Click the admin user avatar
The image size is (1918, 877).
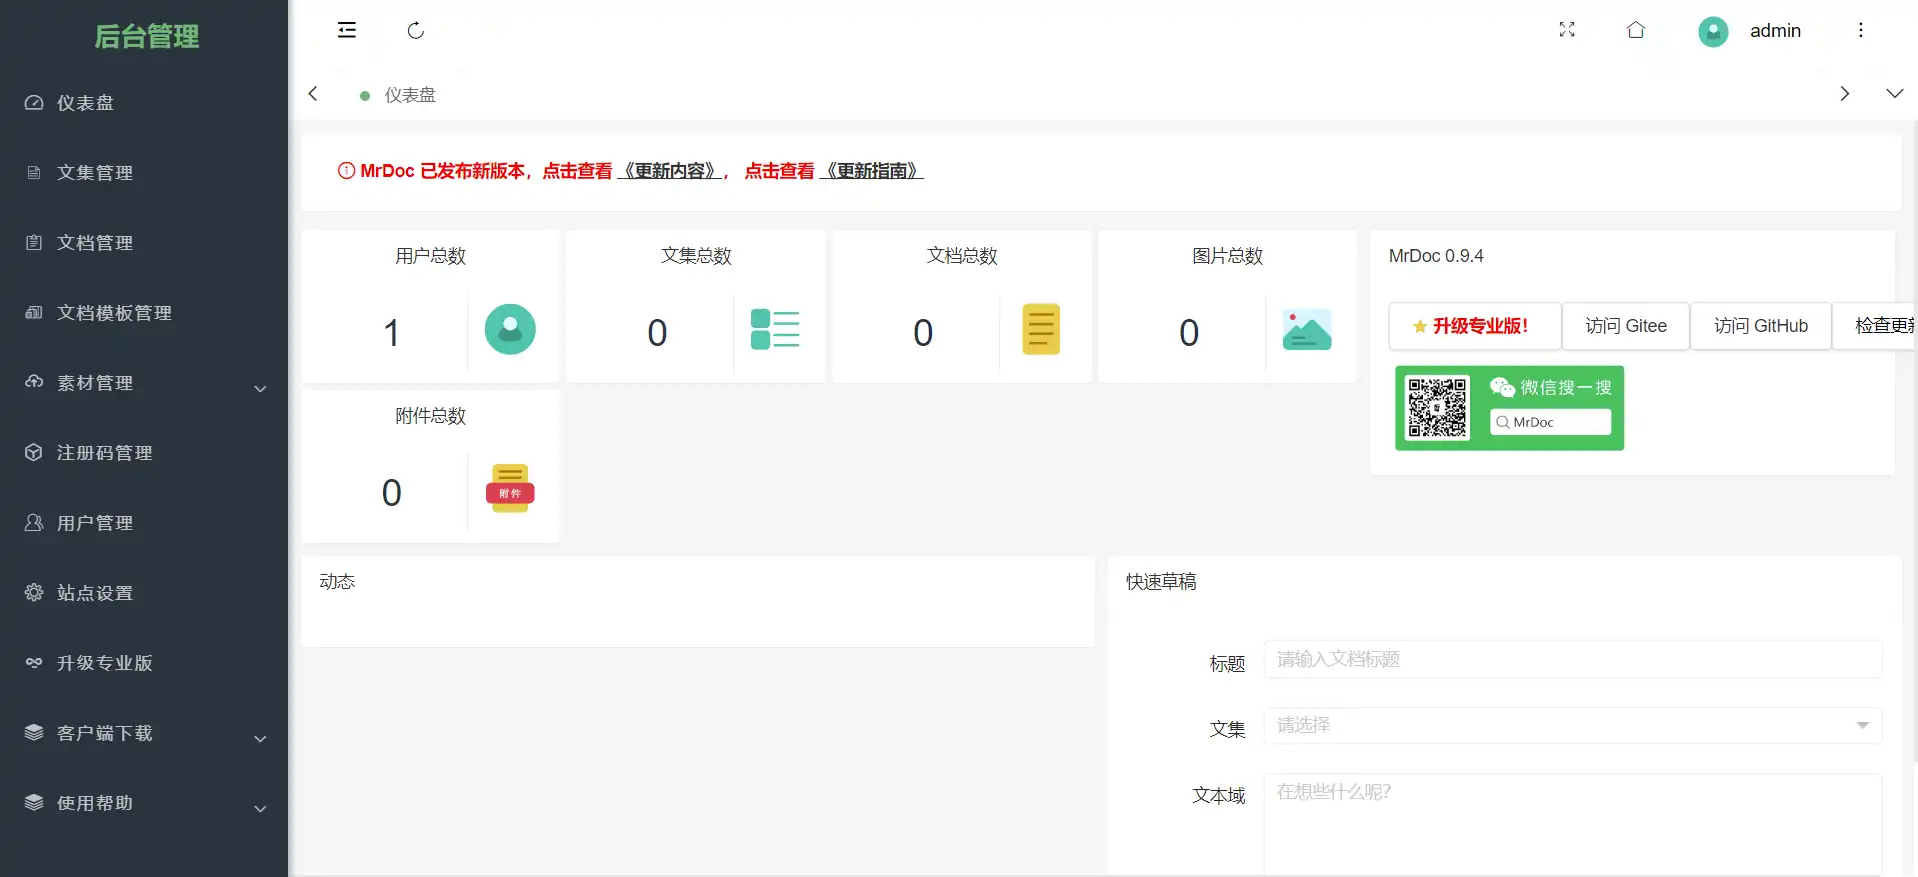click(1713, 32)
